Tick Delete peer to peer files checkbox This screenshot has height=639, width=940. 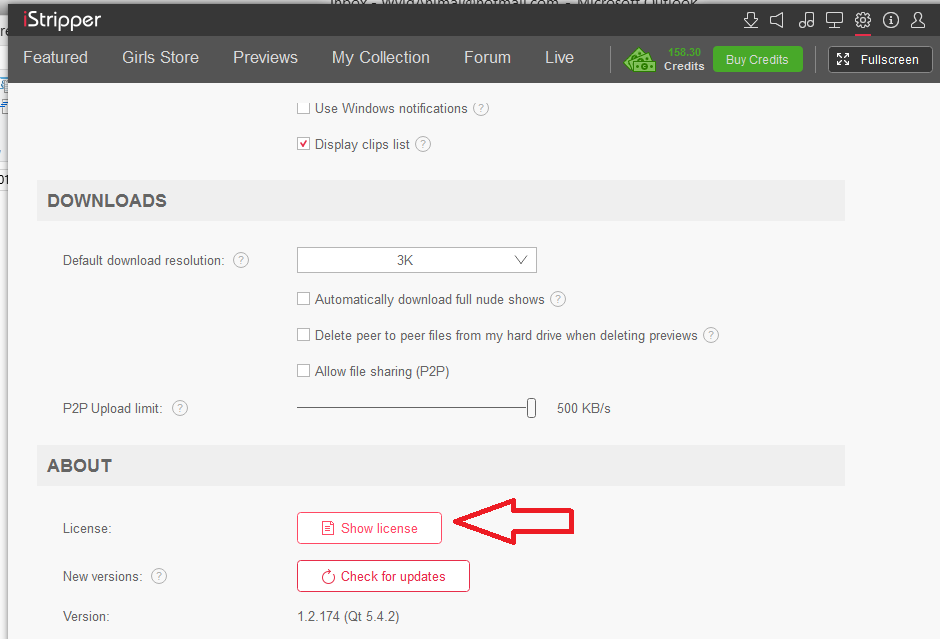coord(304,335)
